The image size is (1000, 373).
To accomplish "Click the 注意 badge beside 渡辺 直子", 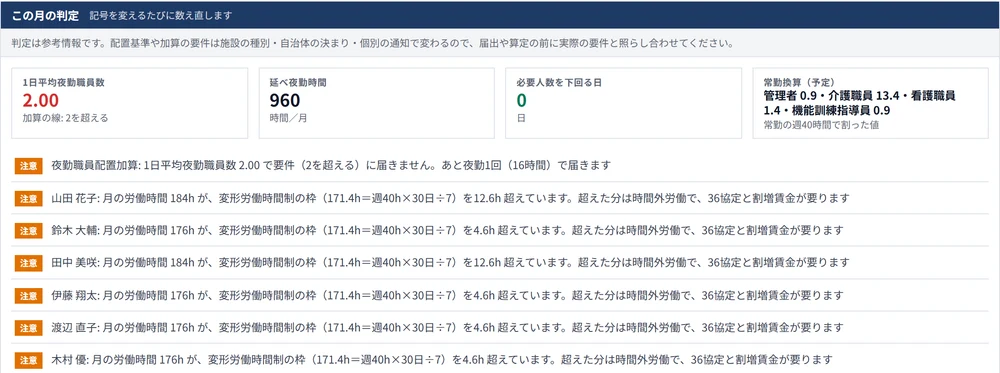I will [x=29, y=328].
